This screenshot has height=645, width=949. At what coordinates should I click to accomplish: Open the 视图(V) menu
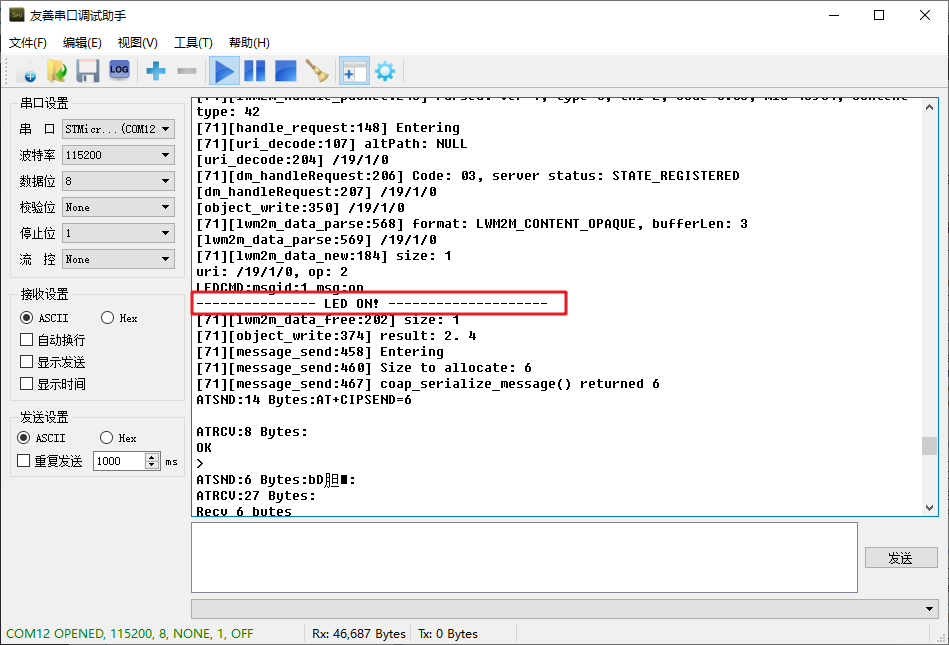[x=137, y=42]
